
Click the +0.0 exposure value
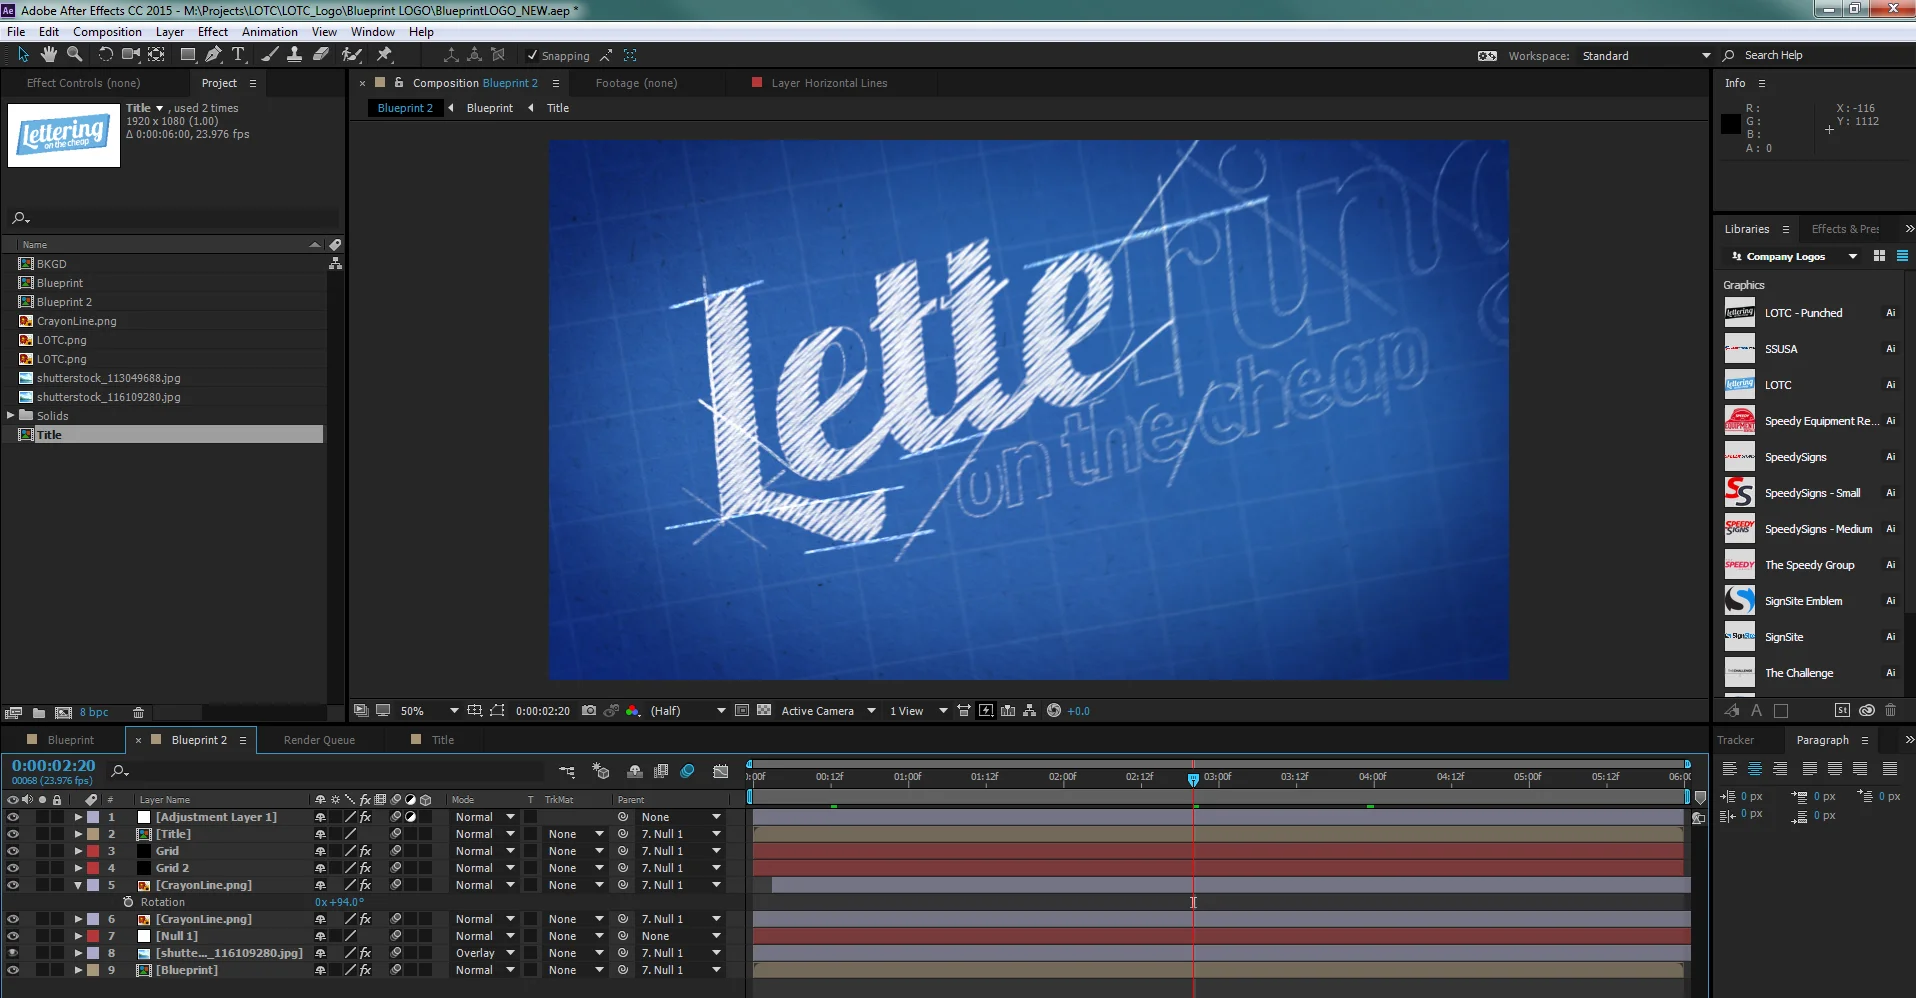click(x=1078, y=711)
